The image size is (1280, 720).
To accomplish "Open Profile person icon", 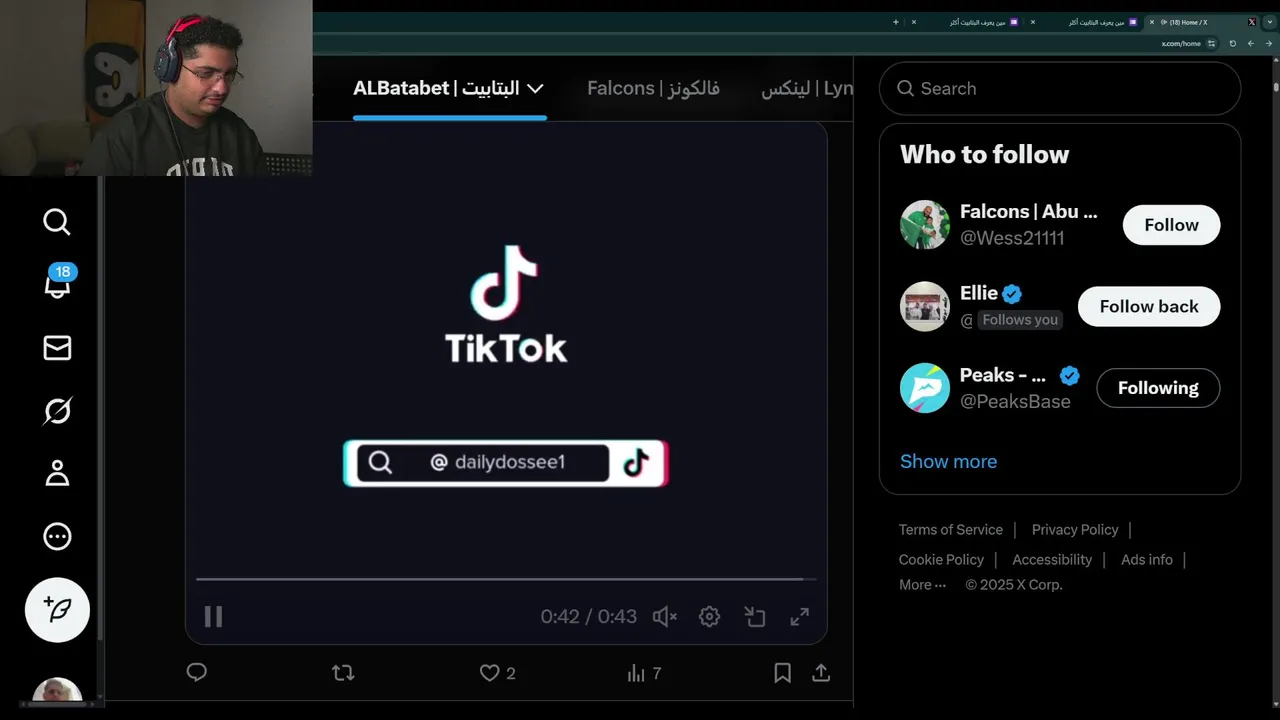I will [x=57, y=473].
